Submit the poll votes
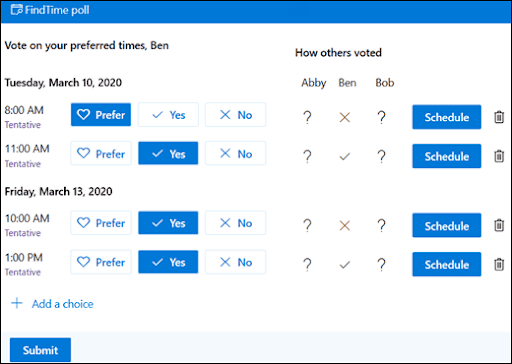The width and height of the screenshot is (512, 364). point(40,350)
